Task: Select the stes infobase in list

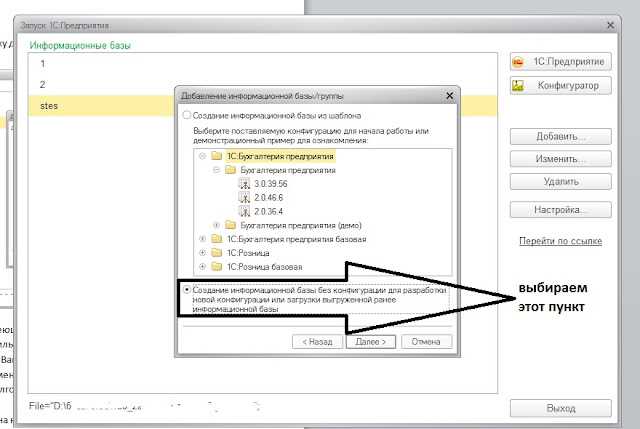Action: coord(101,106)
